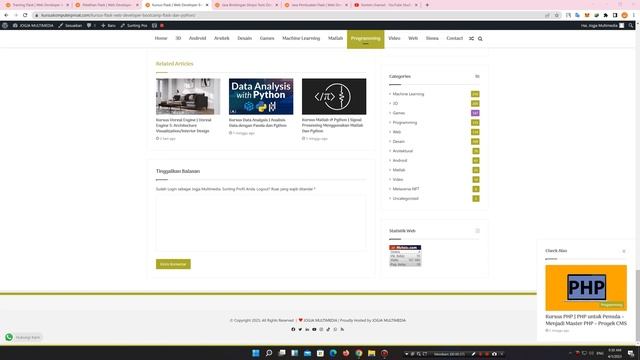Open the Hai, Jogja Multimedia account menu
Viewport: 640px width, 360px height.
[602, 25]
